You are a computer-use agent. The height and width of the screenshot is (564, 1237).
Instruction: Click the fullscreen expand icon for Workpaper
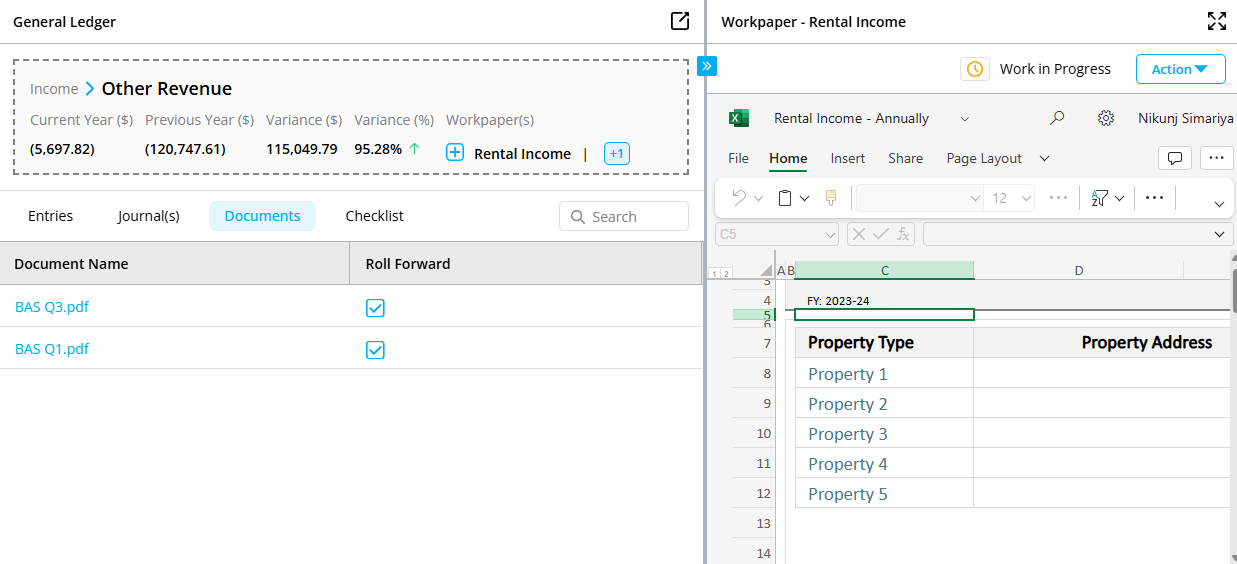point(1216,21)
